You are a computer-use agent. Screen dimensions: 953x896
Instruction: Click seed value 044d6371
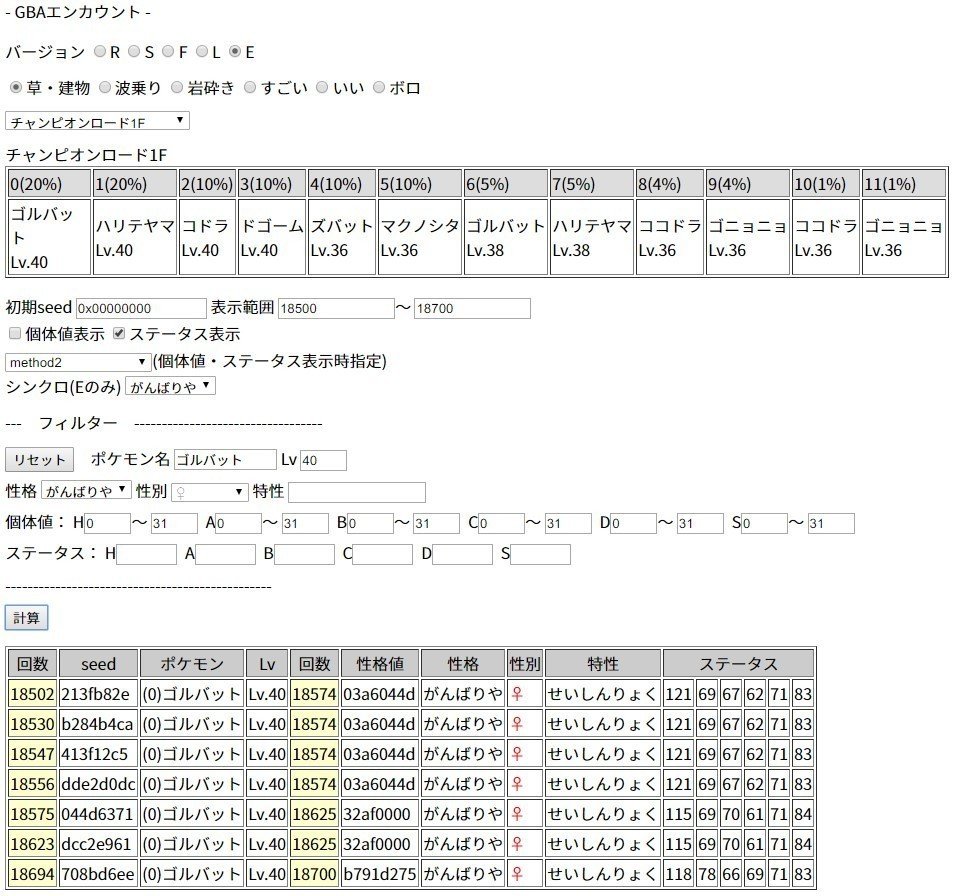(98, 814)
